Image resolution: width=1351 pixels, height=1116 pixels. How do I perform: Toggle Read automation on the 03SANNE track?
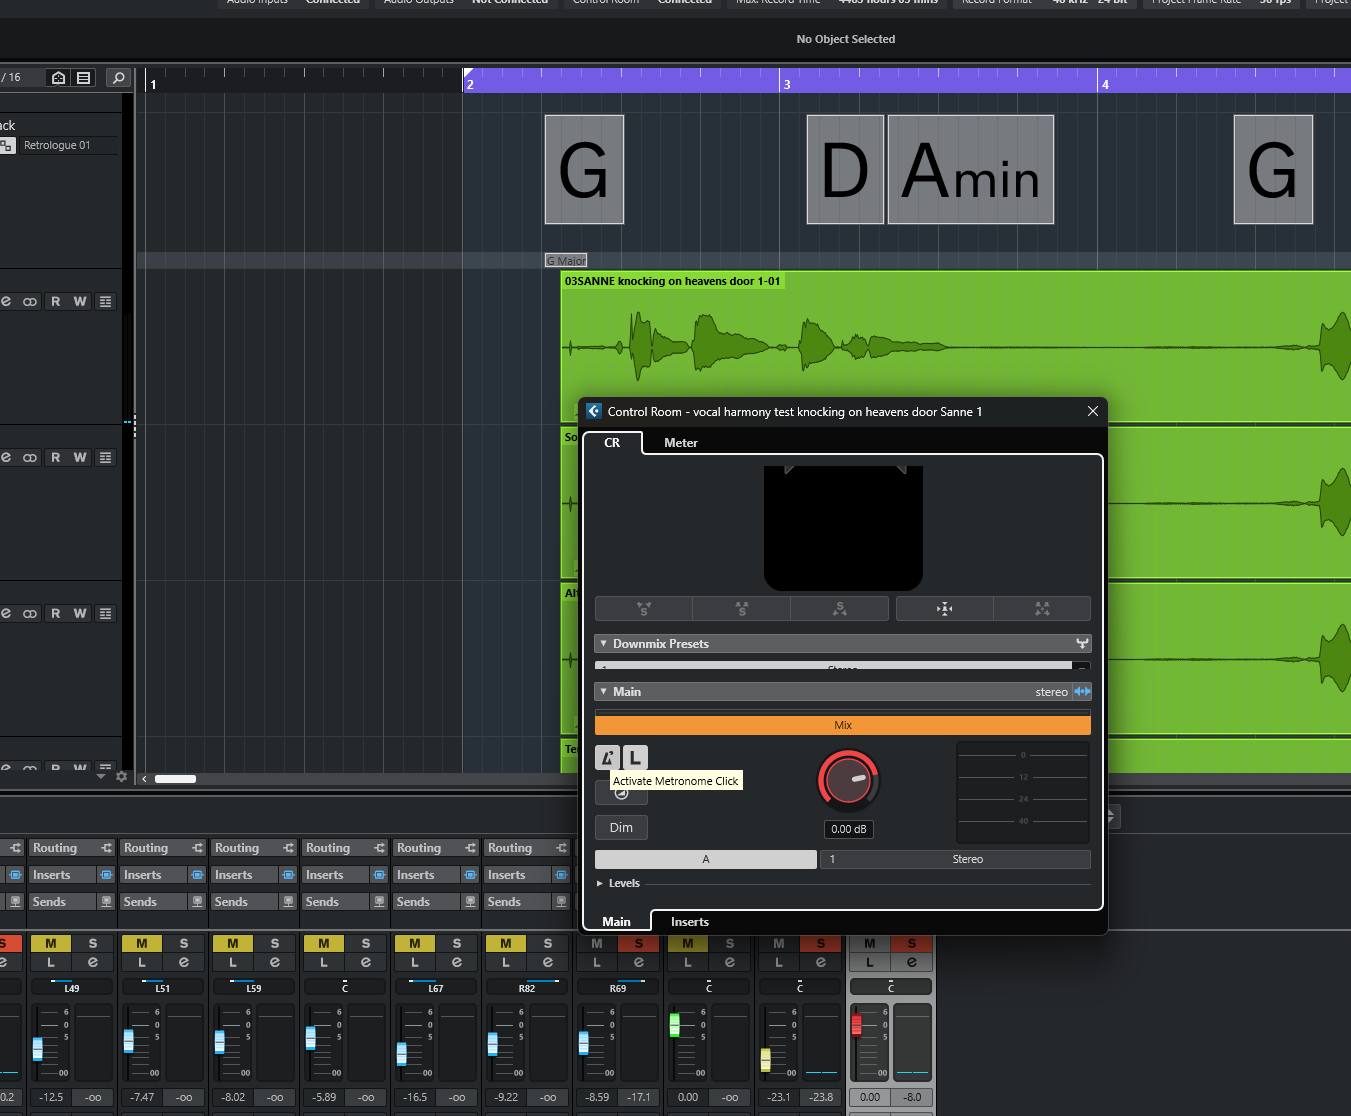[56, 302]
